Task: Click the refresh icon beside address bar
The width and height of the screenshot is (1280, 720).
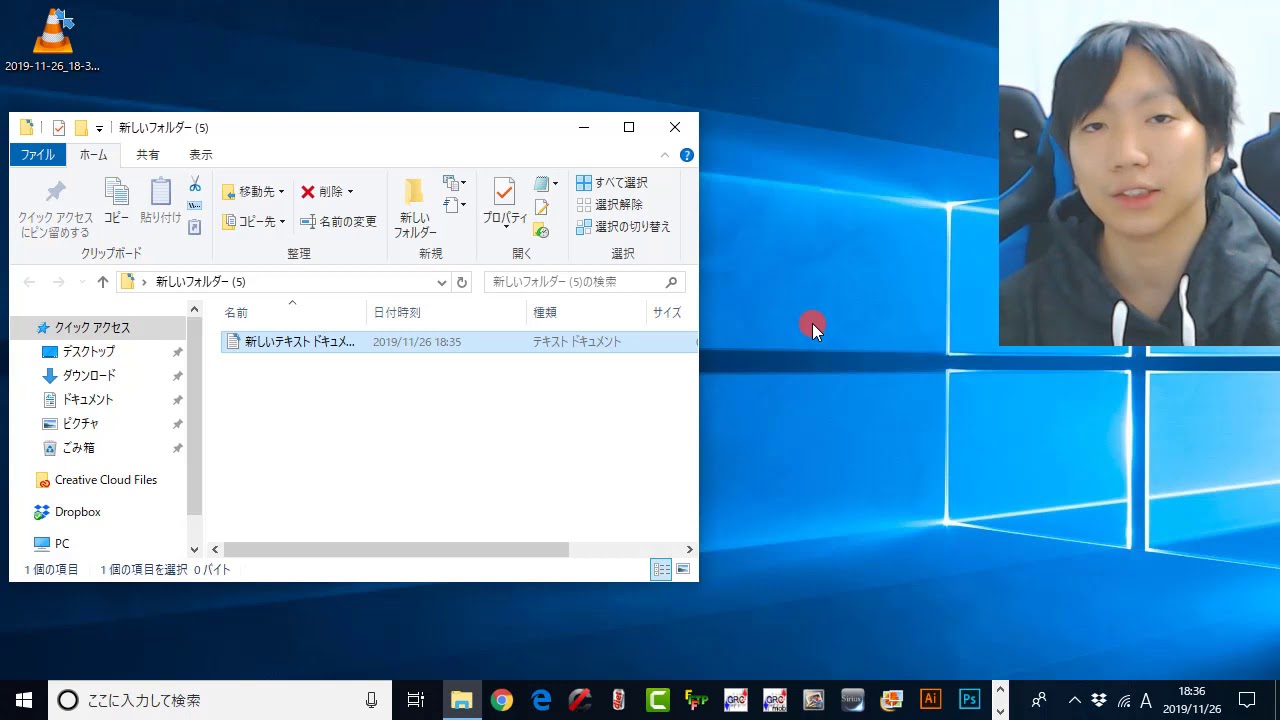Action: coord(462,282)
